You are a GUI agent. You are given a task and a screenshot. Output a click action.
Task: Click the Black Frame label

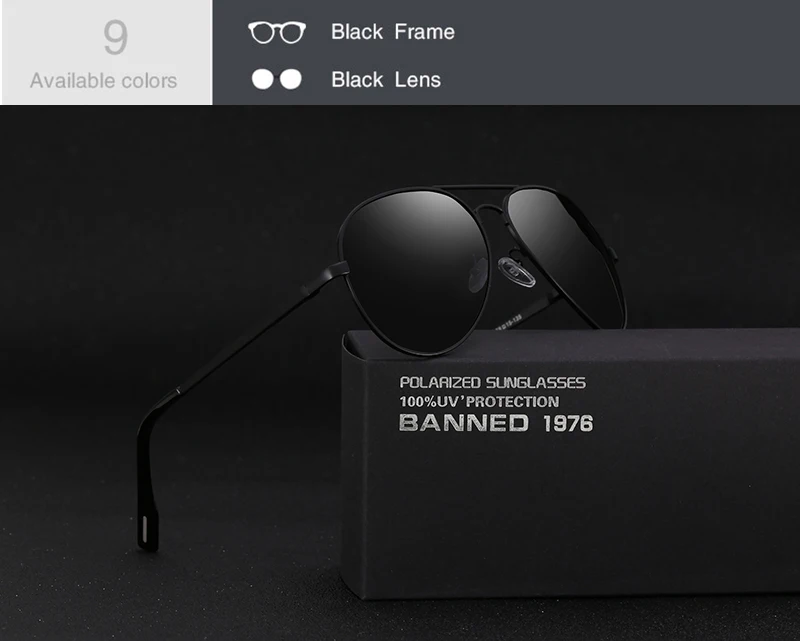coord(392,32)
